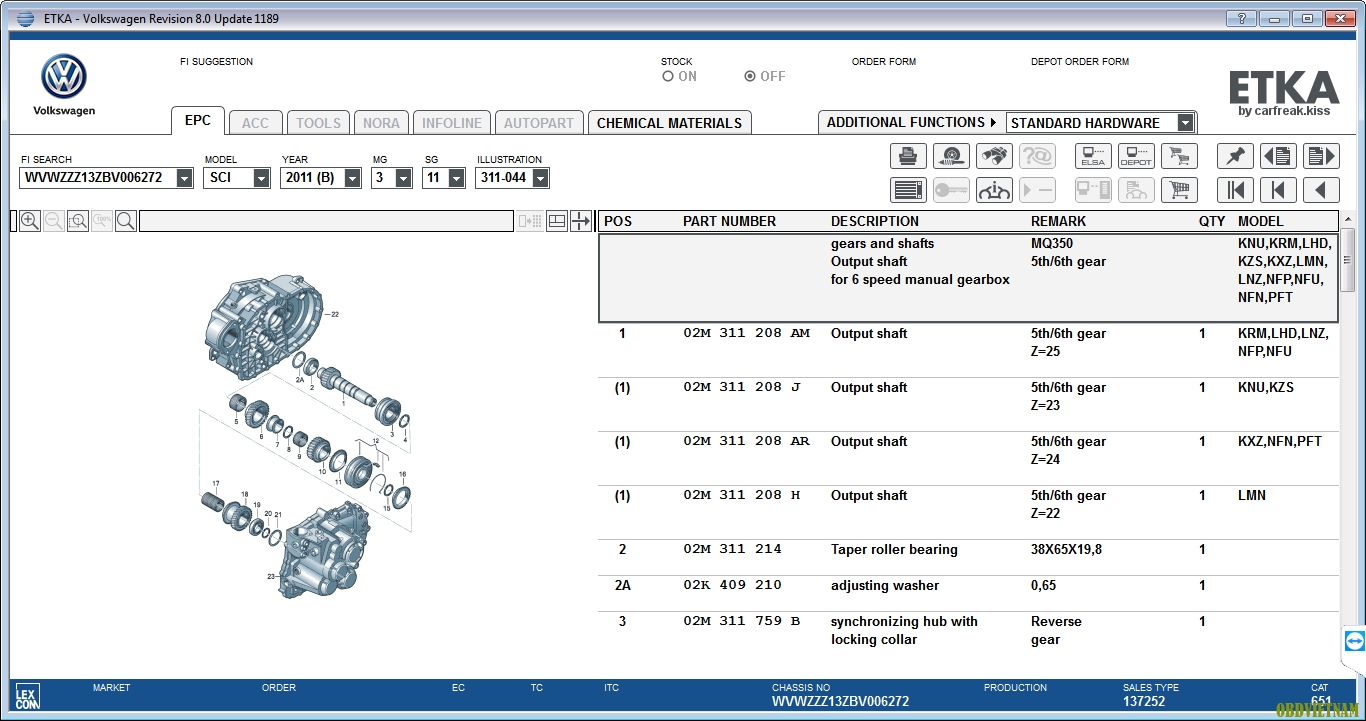
Task: Click the MODEL column header
Action: (x=1261, y=221)
